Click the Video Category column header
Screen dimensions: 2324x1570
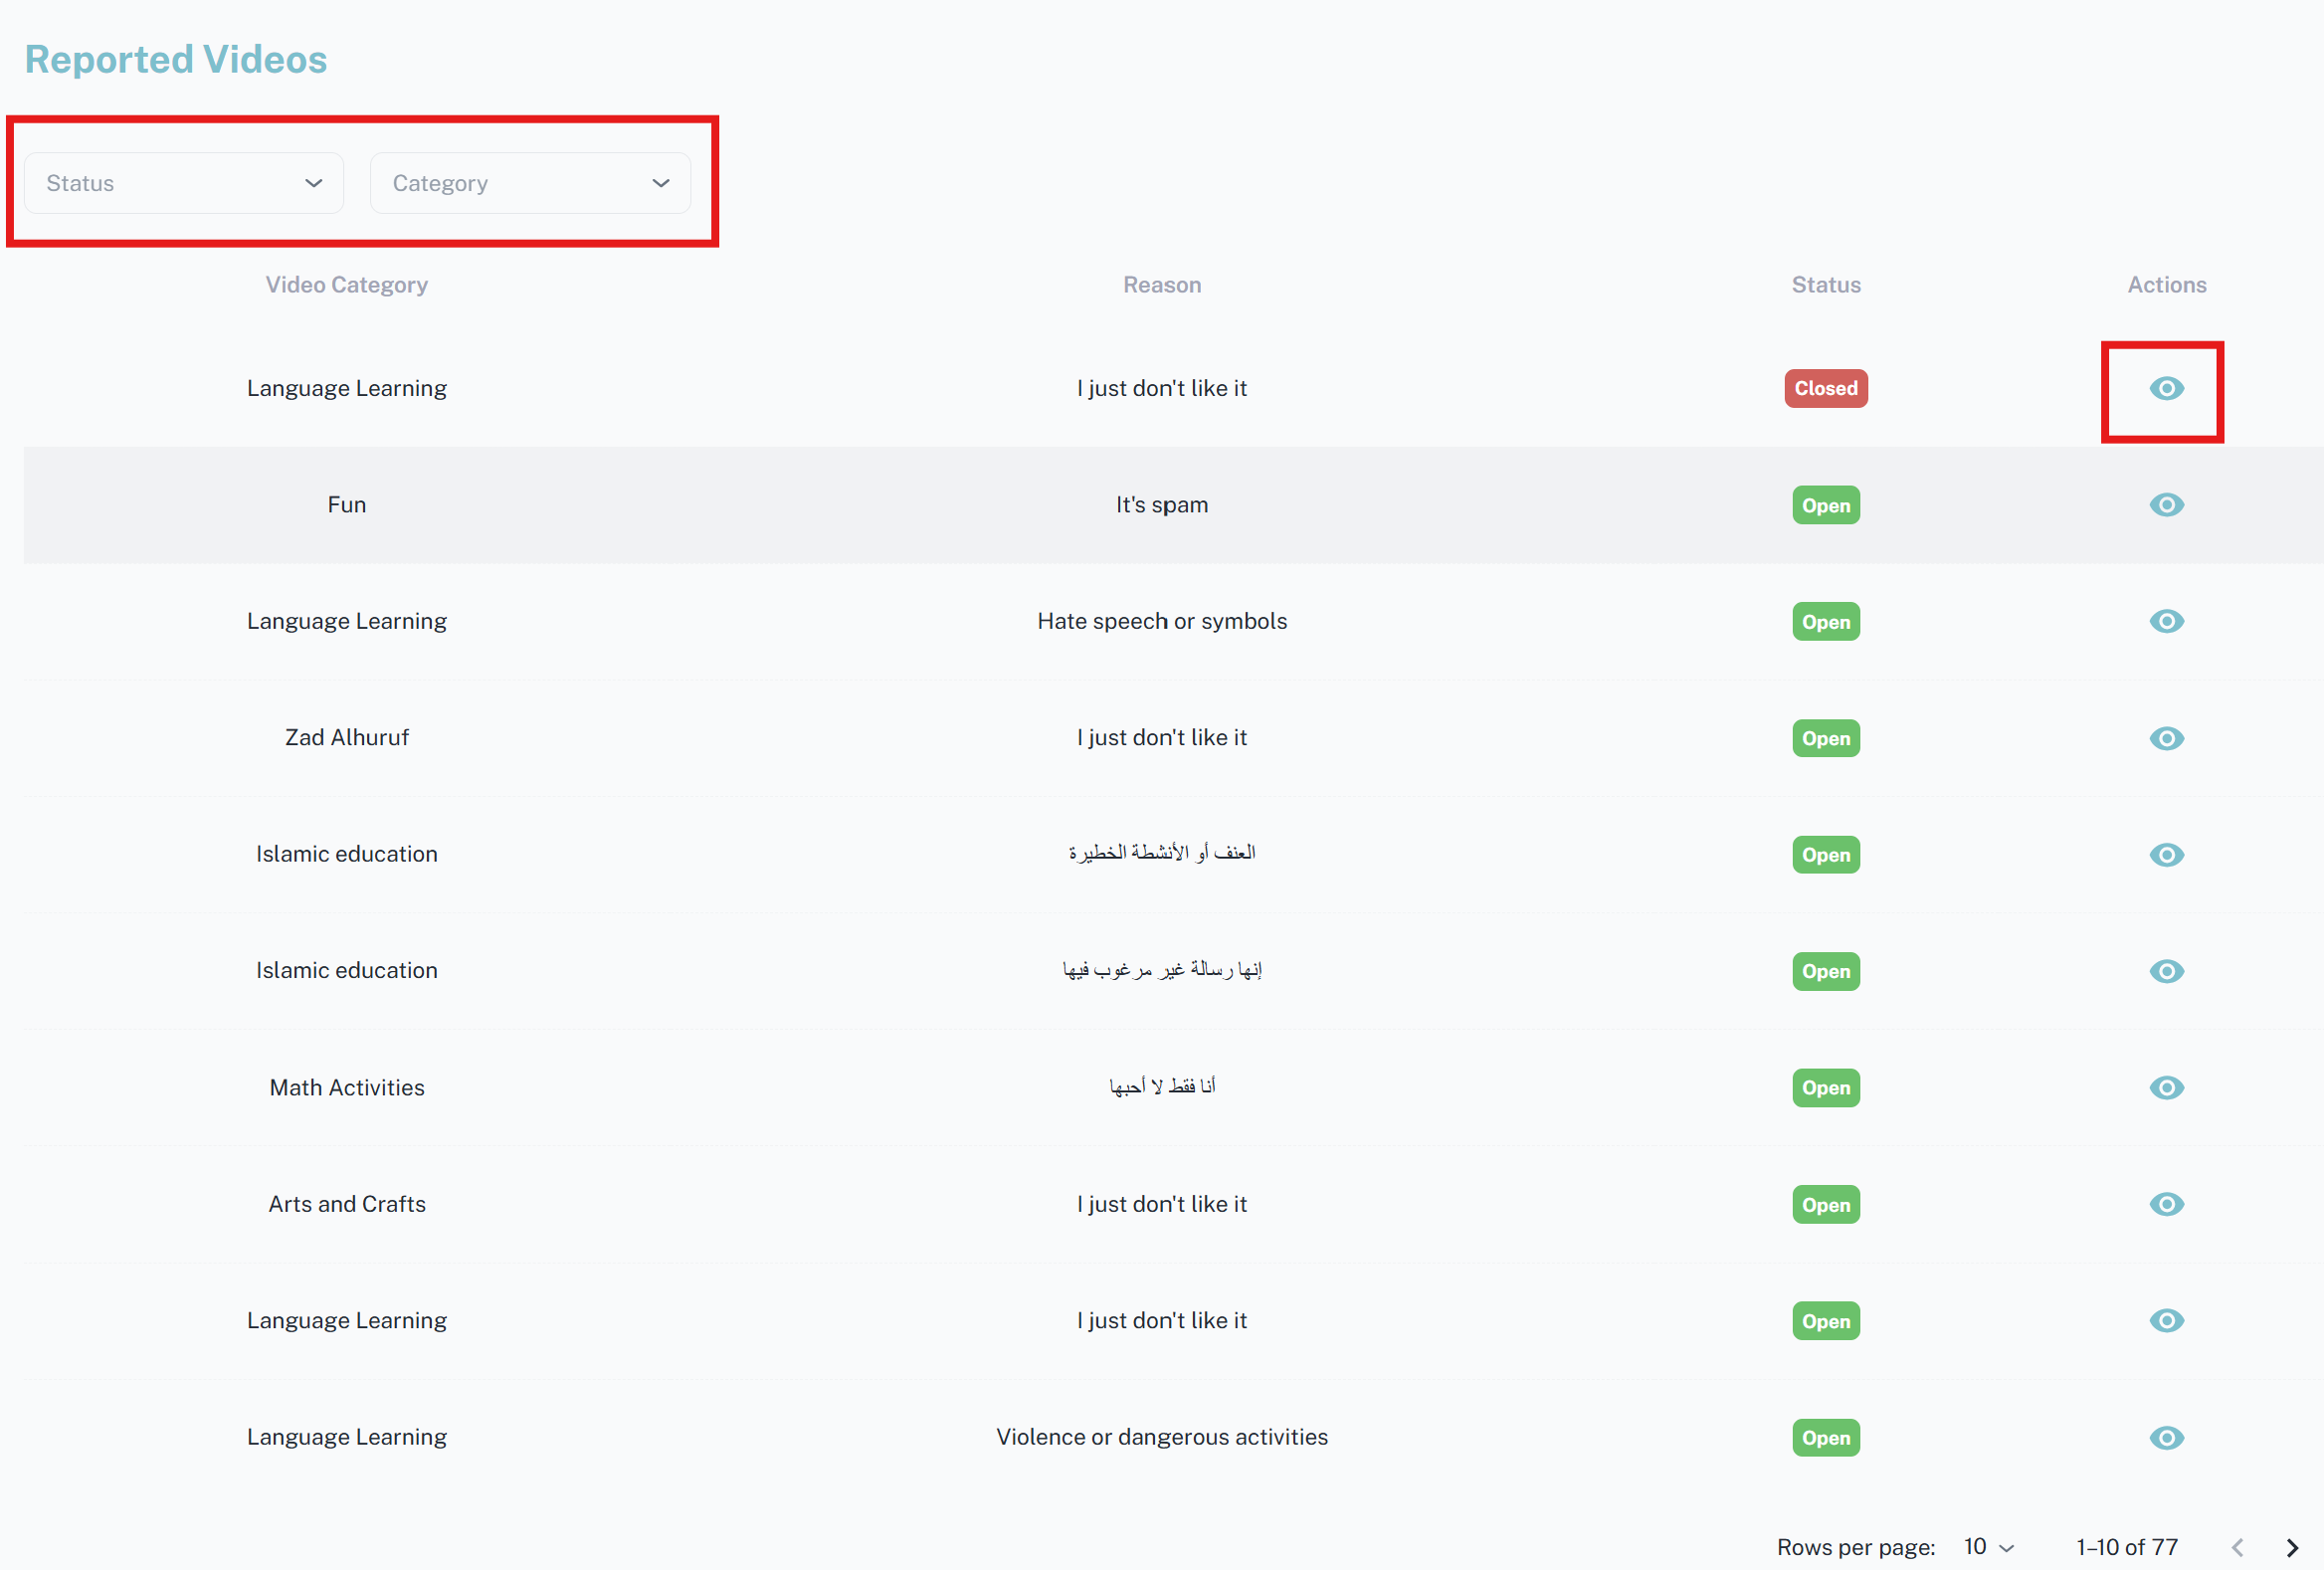346,285
